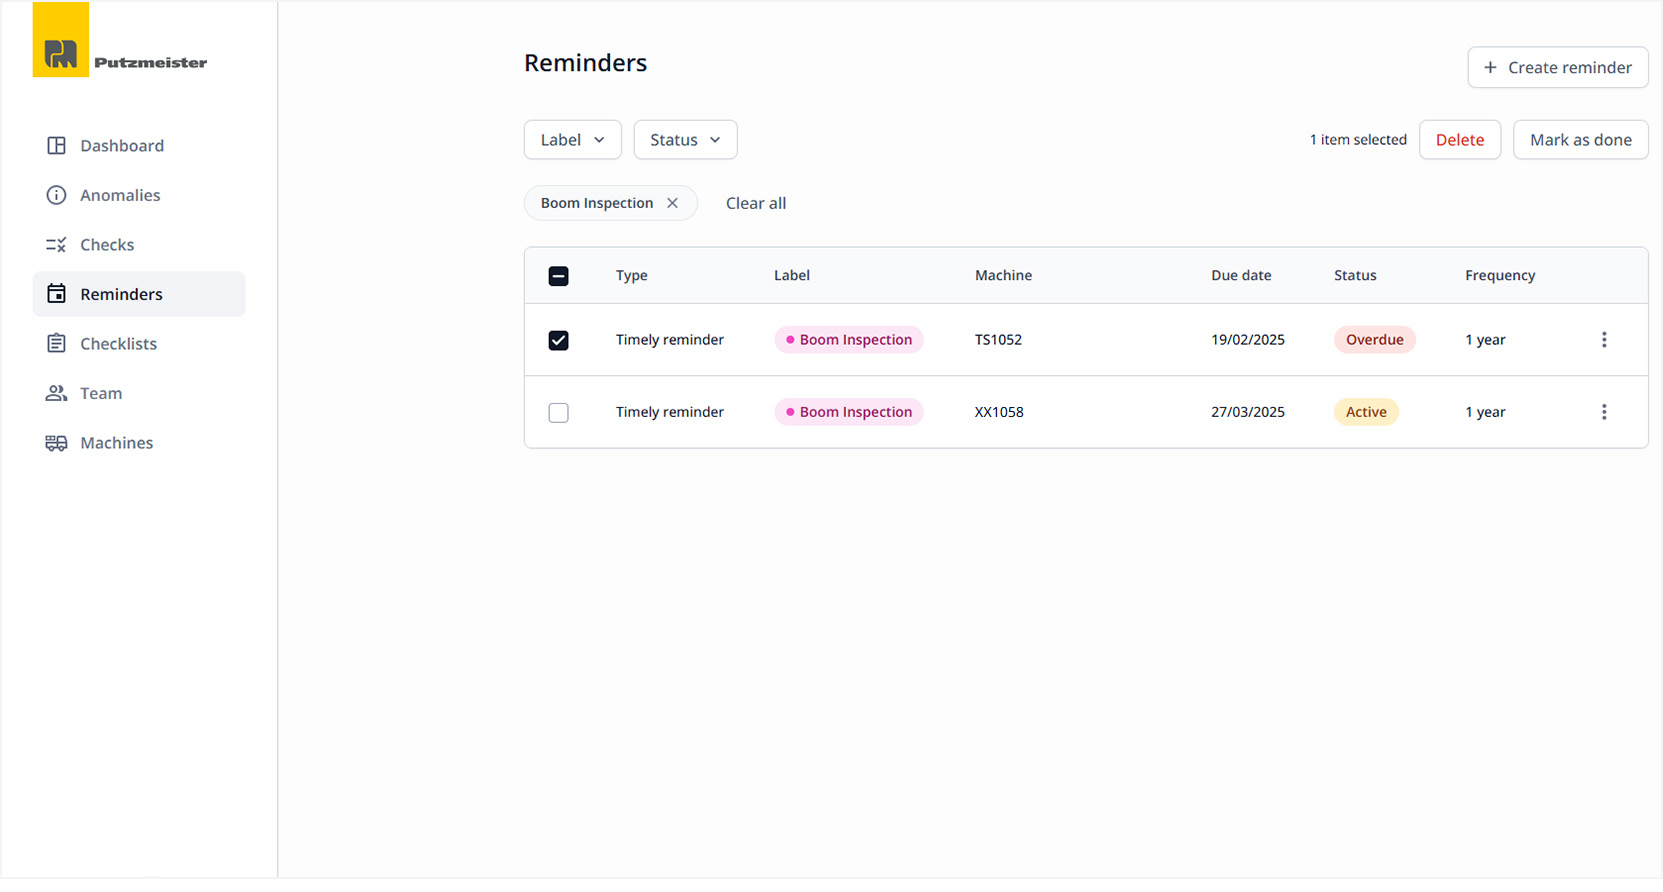This screenshot has height=892, width=1663.
Task: Click the Machines truck icon
Action: coord(57,443)
